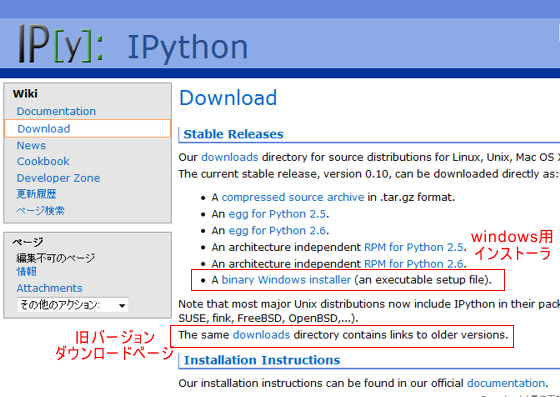Click the 編集不可のページ text
Screen dimensions: 560x397
56,258
